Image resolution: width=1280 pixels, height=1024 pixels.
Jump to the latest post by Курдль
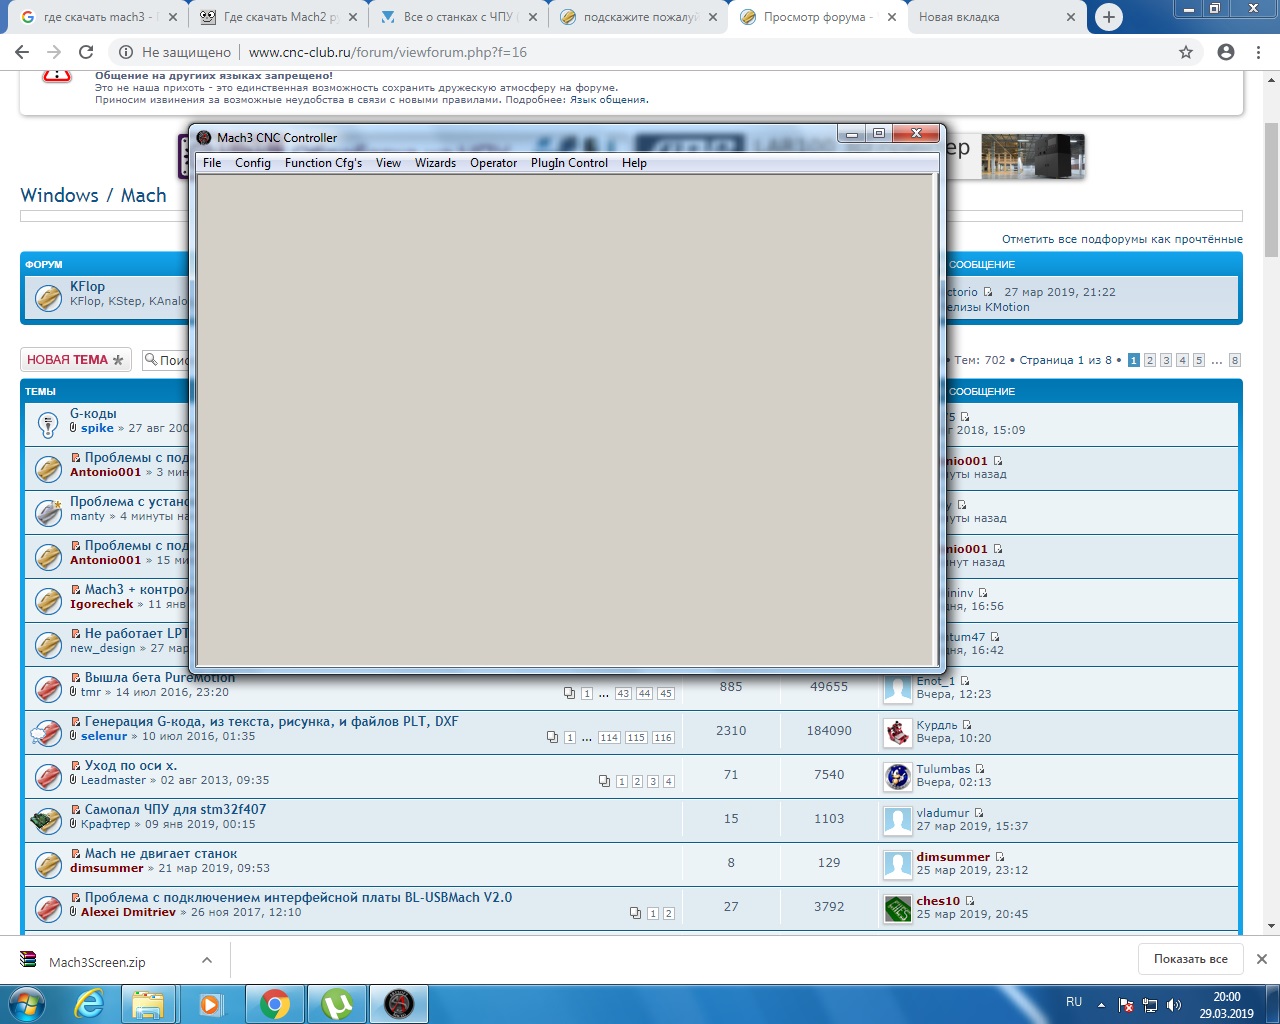pos(967,725)
